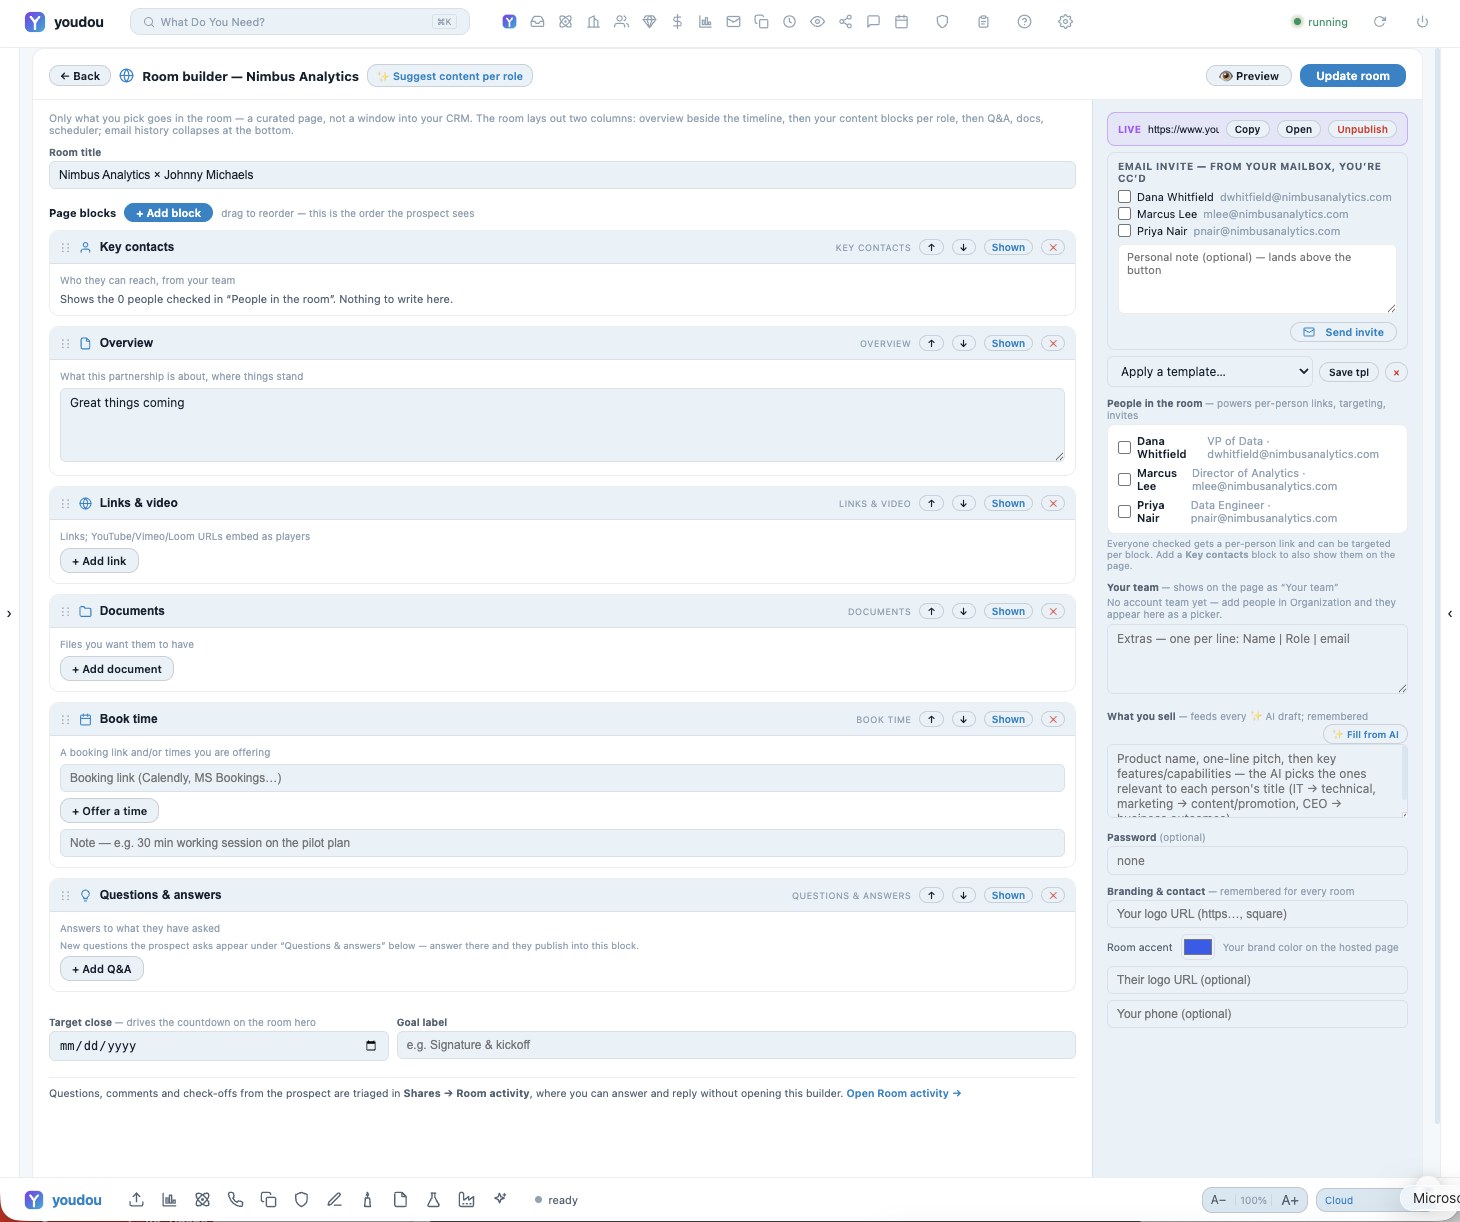Screen dimensions: 1460x1222
Task: Toggle Shown on the Overview block
Action: [x=1008, y=343]
